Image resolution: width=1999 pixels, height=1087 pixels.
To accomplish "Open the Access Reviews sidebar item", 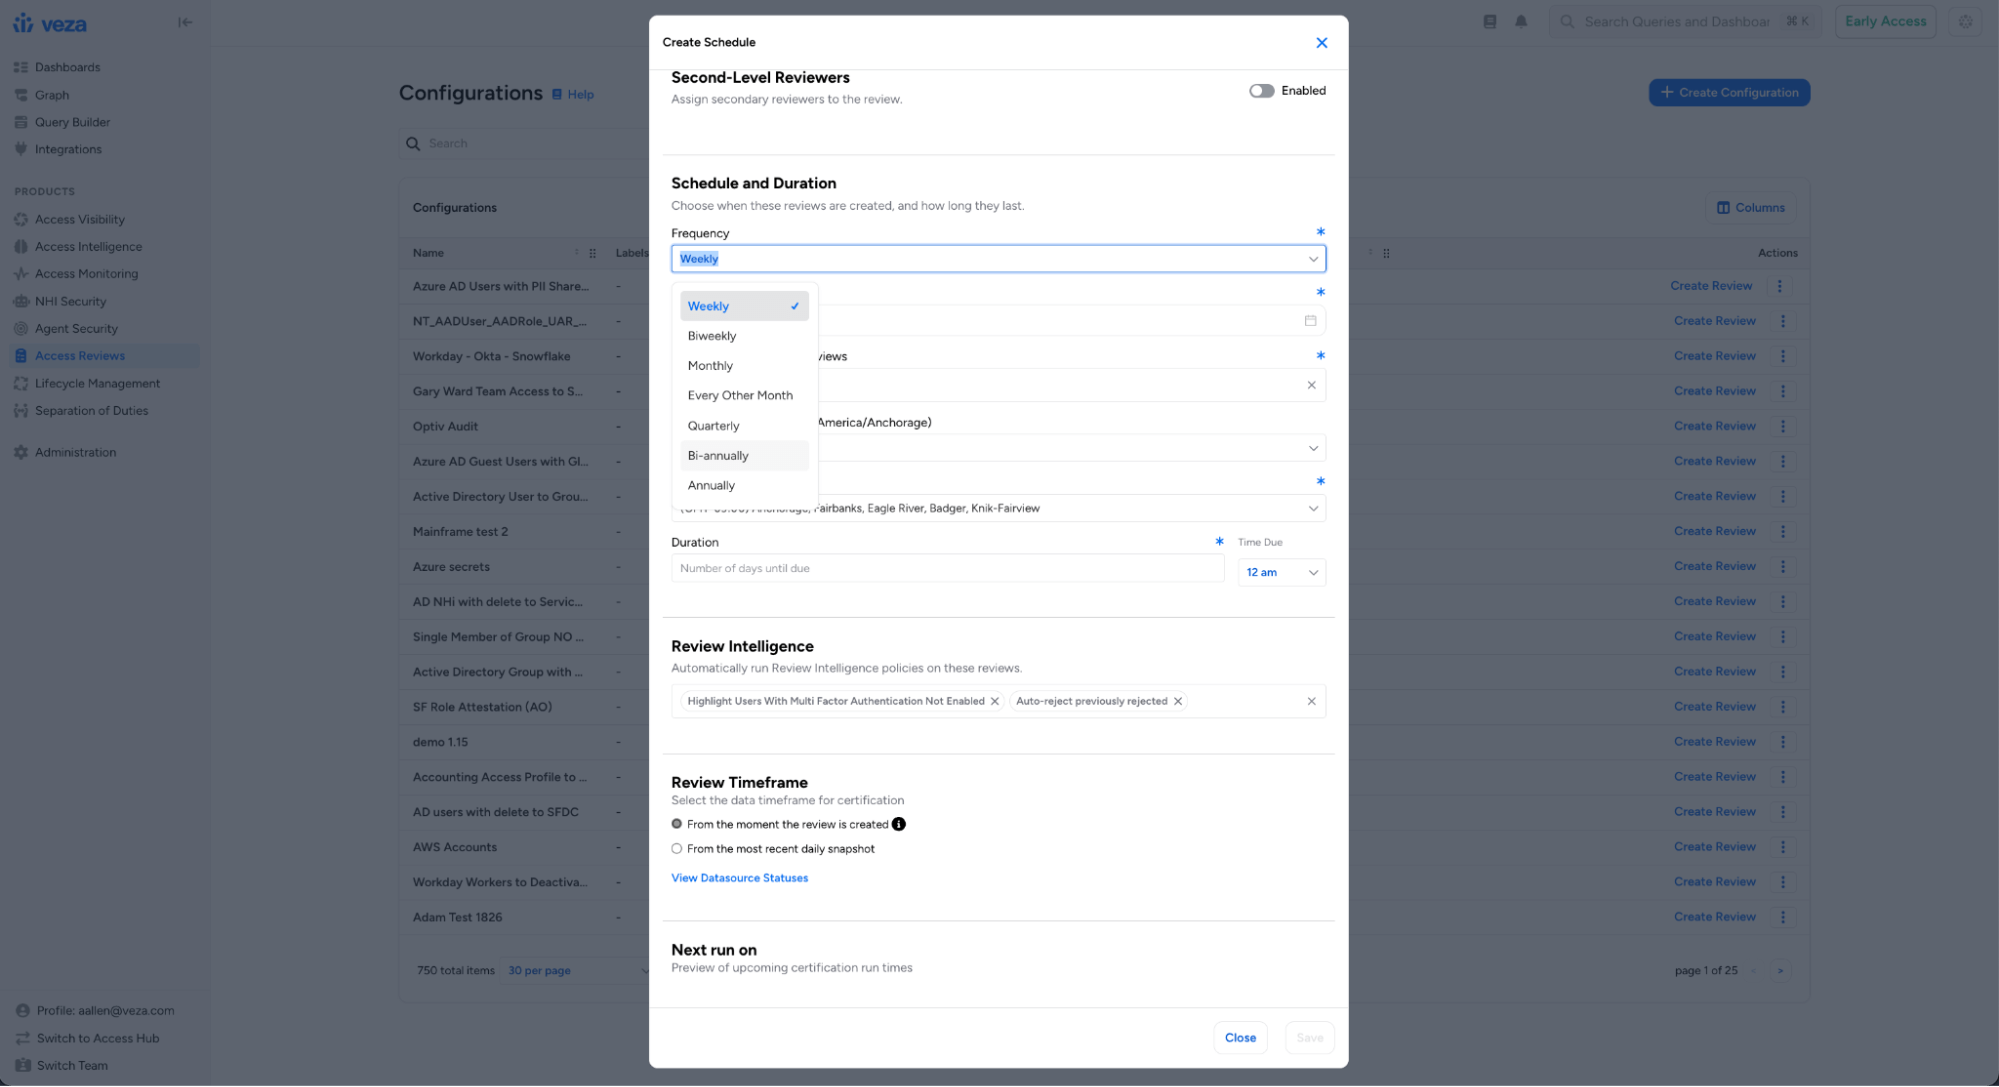I will [80, 356].
